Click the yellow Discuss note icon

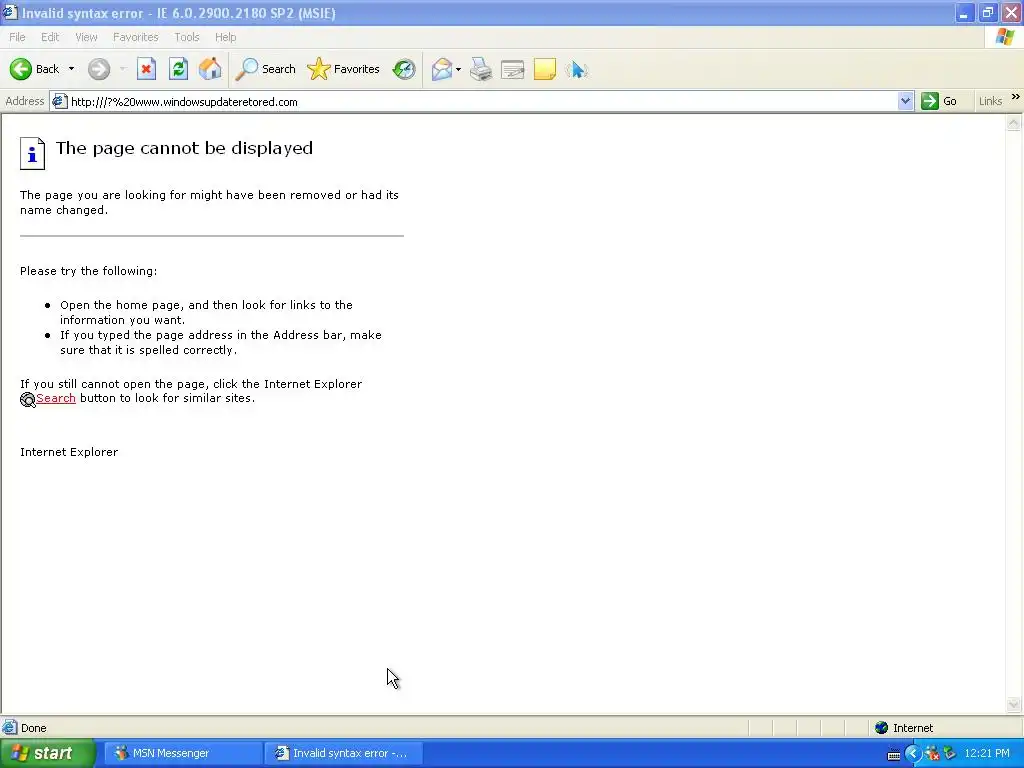click(x=545, y=69)
